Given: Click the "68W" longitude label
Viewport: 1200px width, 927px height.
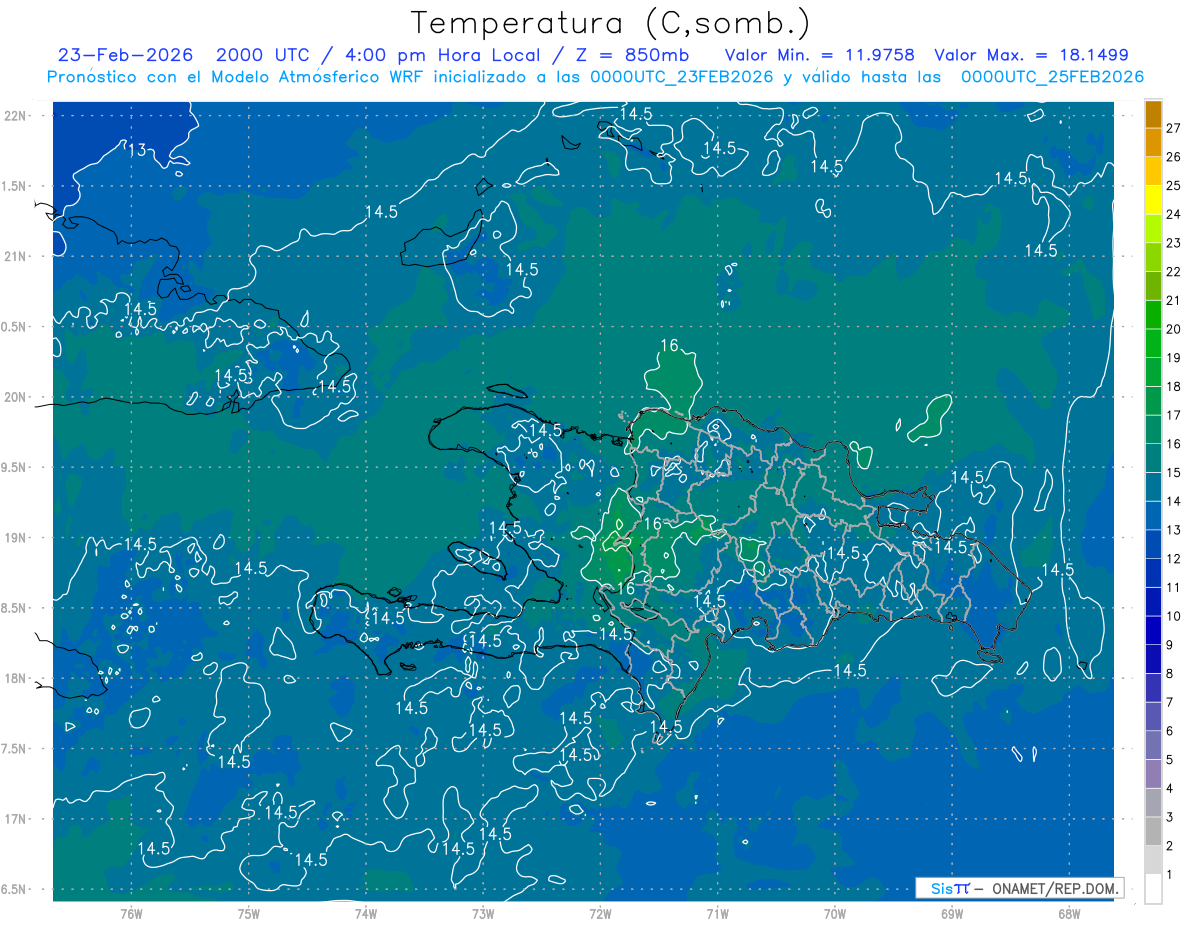Looking at the screenshot, I should [1068, 913].
